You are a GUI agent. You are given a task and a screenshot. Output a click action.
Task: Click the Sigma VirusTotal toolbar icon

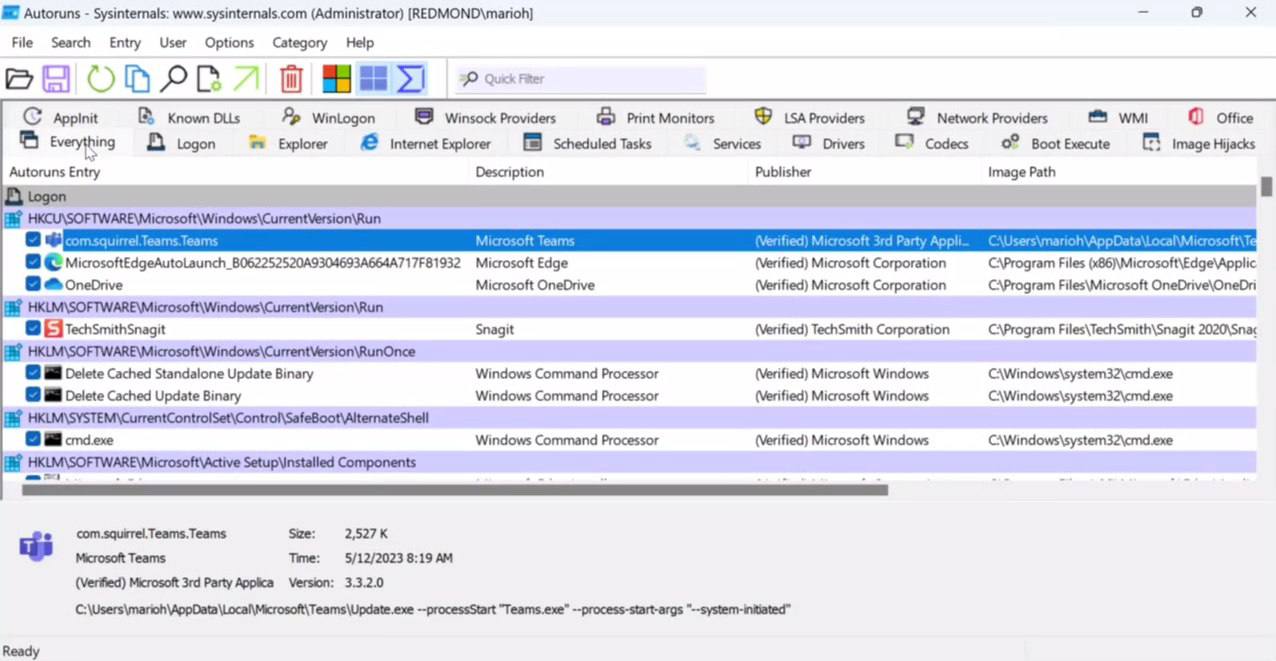(410, 78)
